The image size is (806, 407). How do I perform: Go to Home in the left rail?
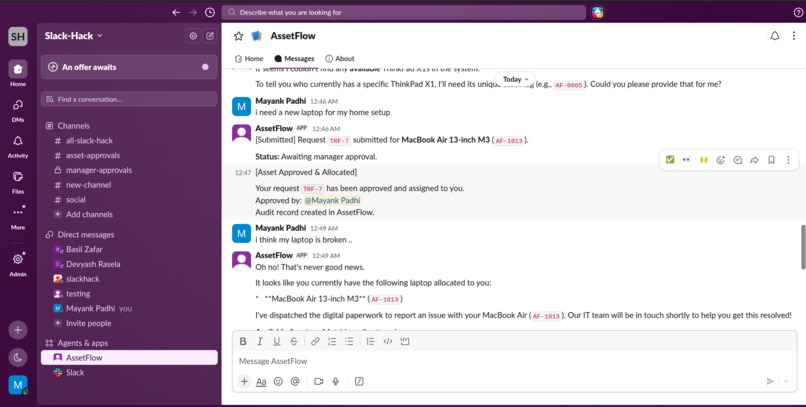click(x=18, y=73)
